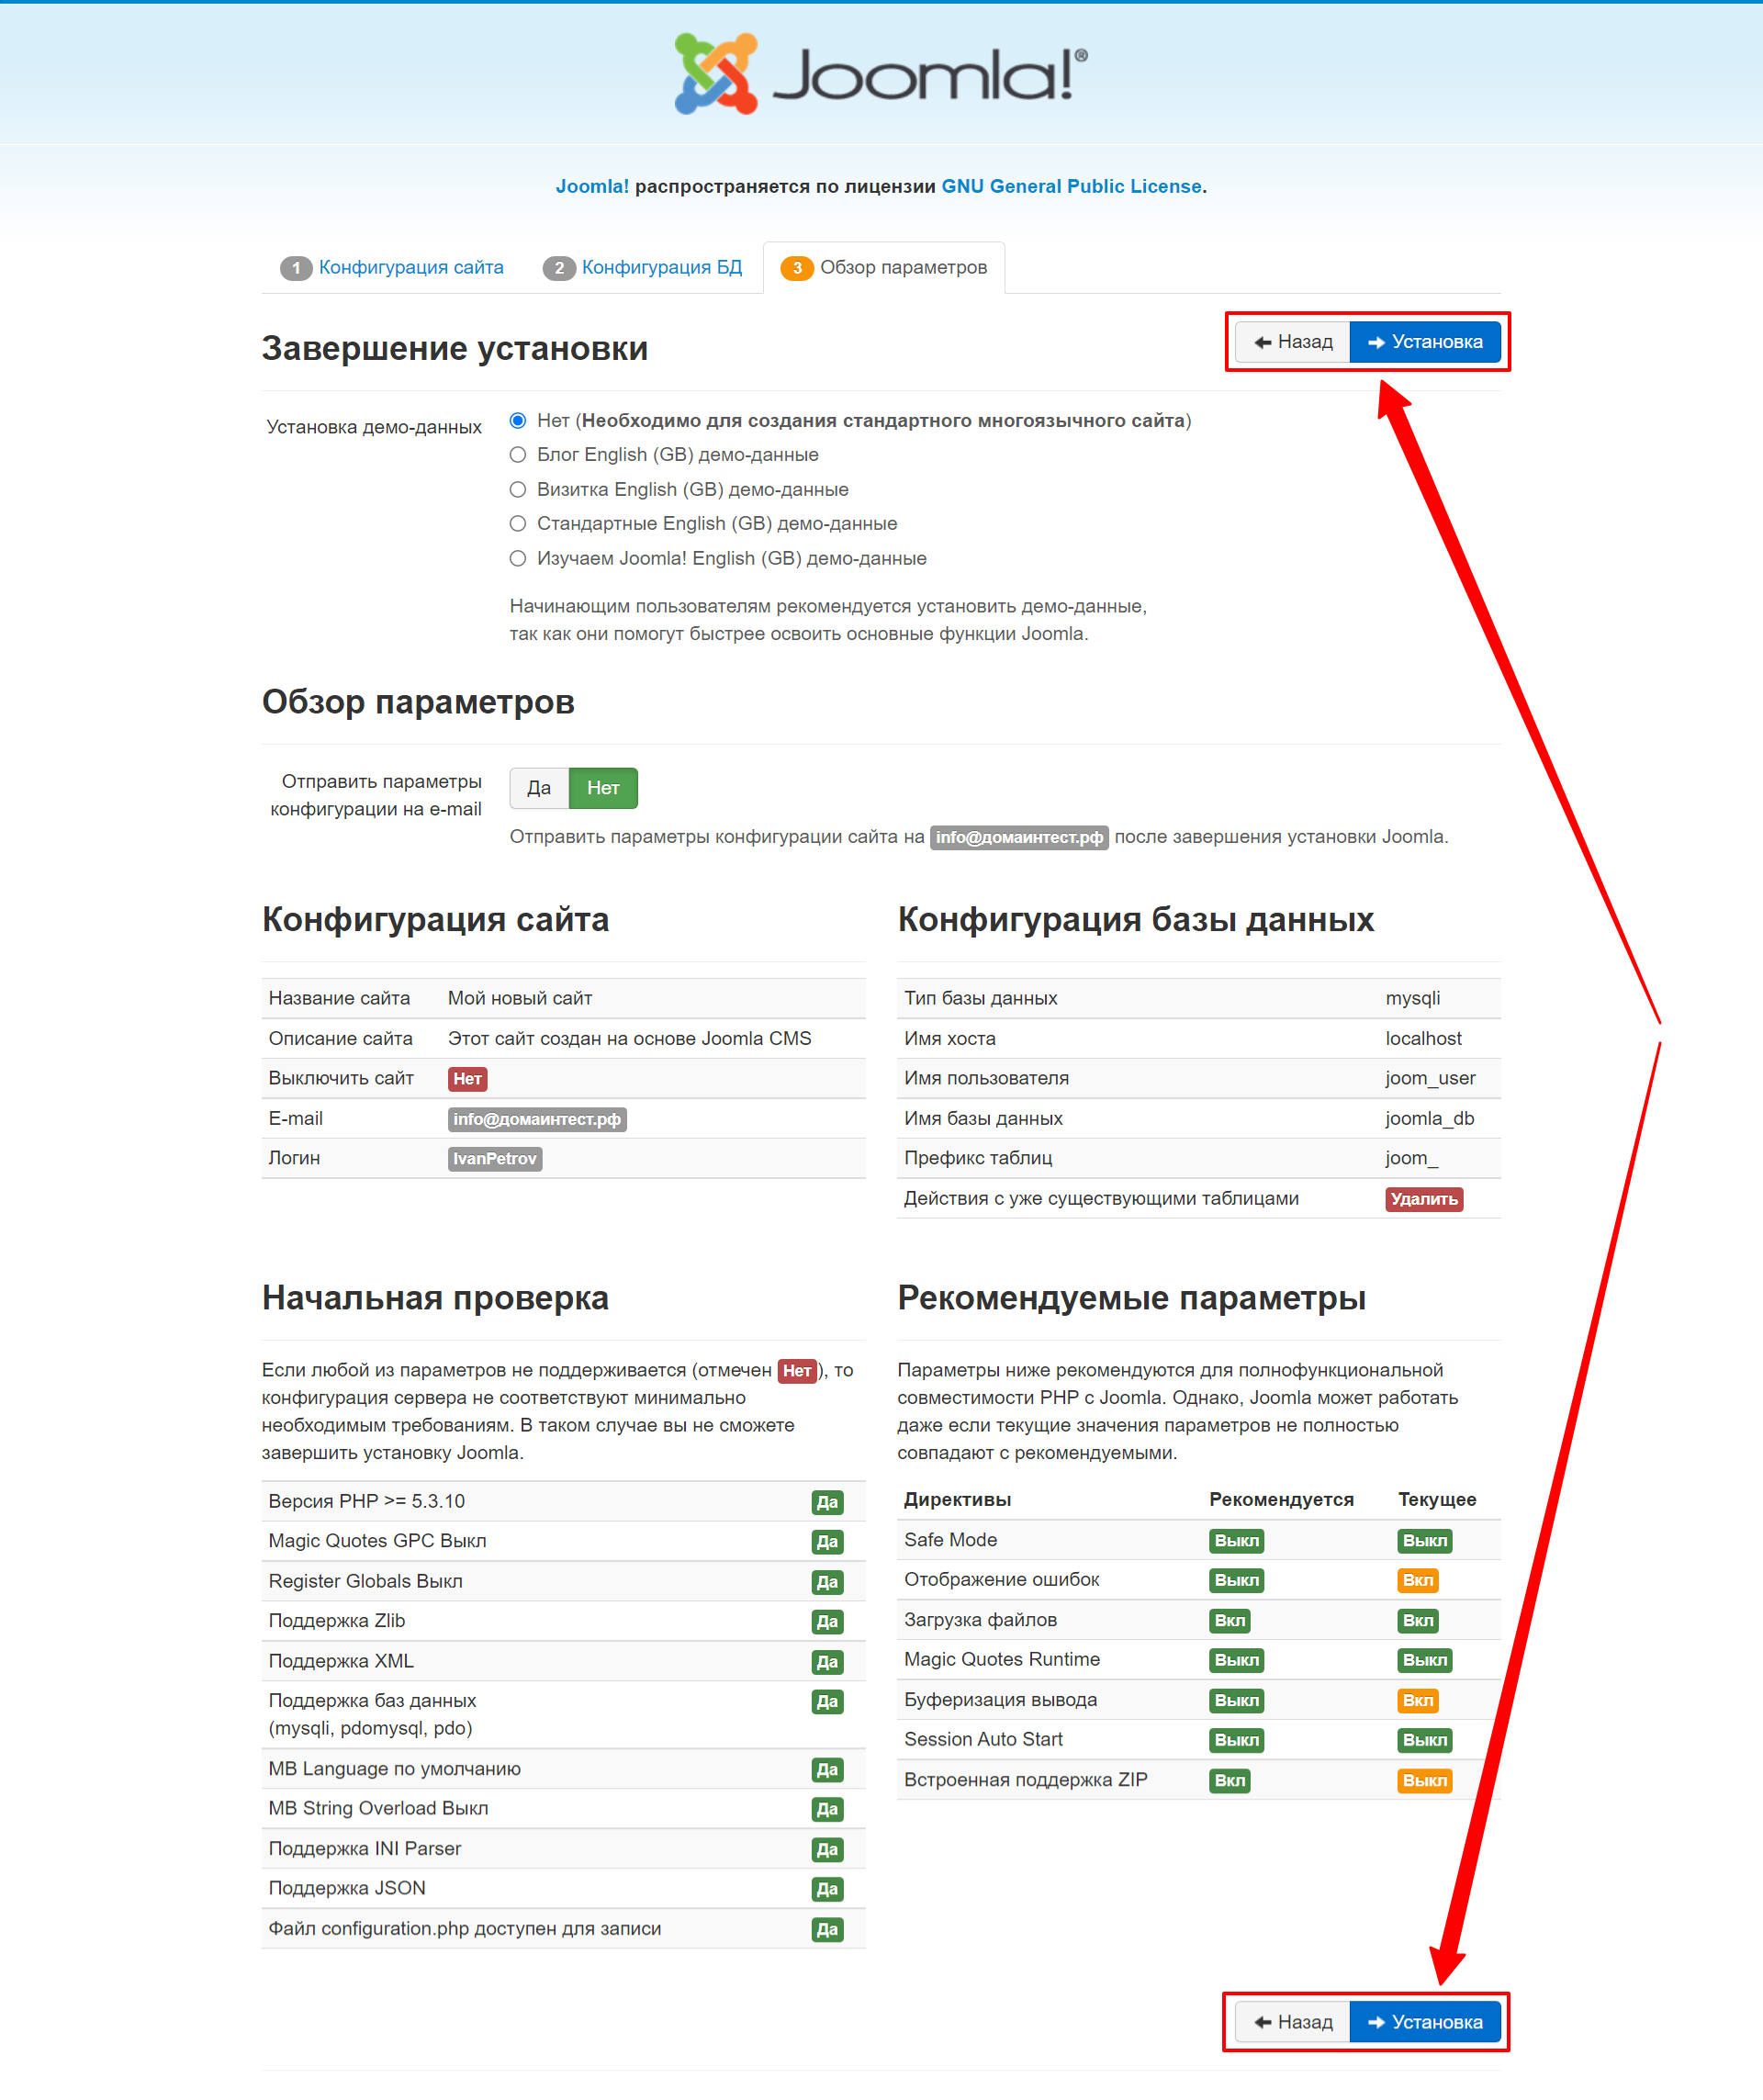Click the step 2 number badge

(x=559, y=268)
